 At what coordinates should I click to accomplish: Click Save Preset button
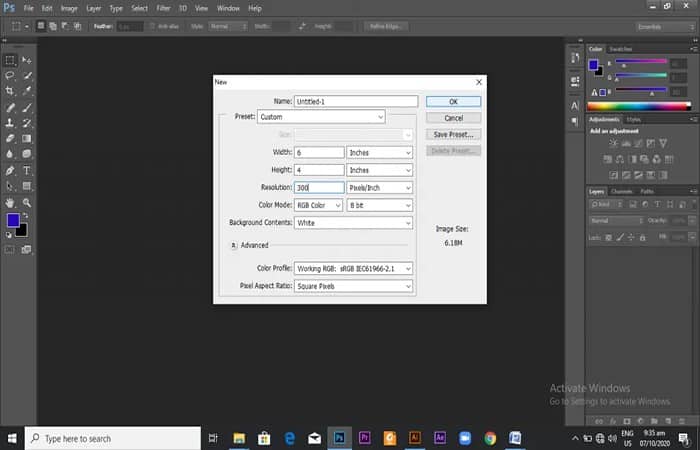pyautogui.click(x=453, y=134)
